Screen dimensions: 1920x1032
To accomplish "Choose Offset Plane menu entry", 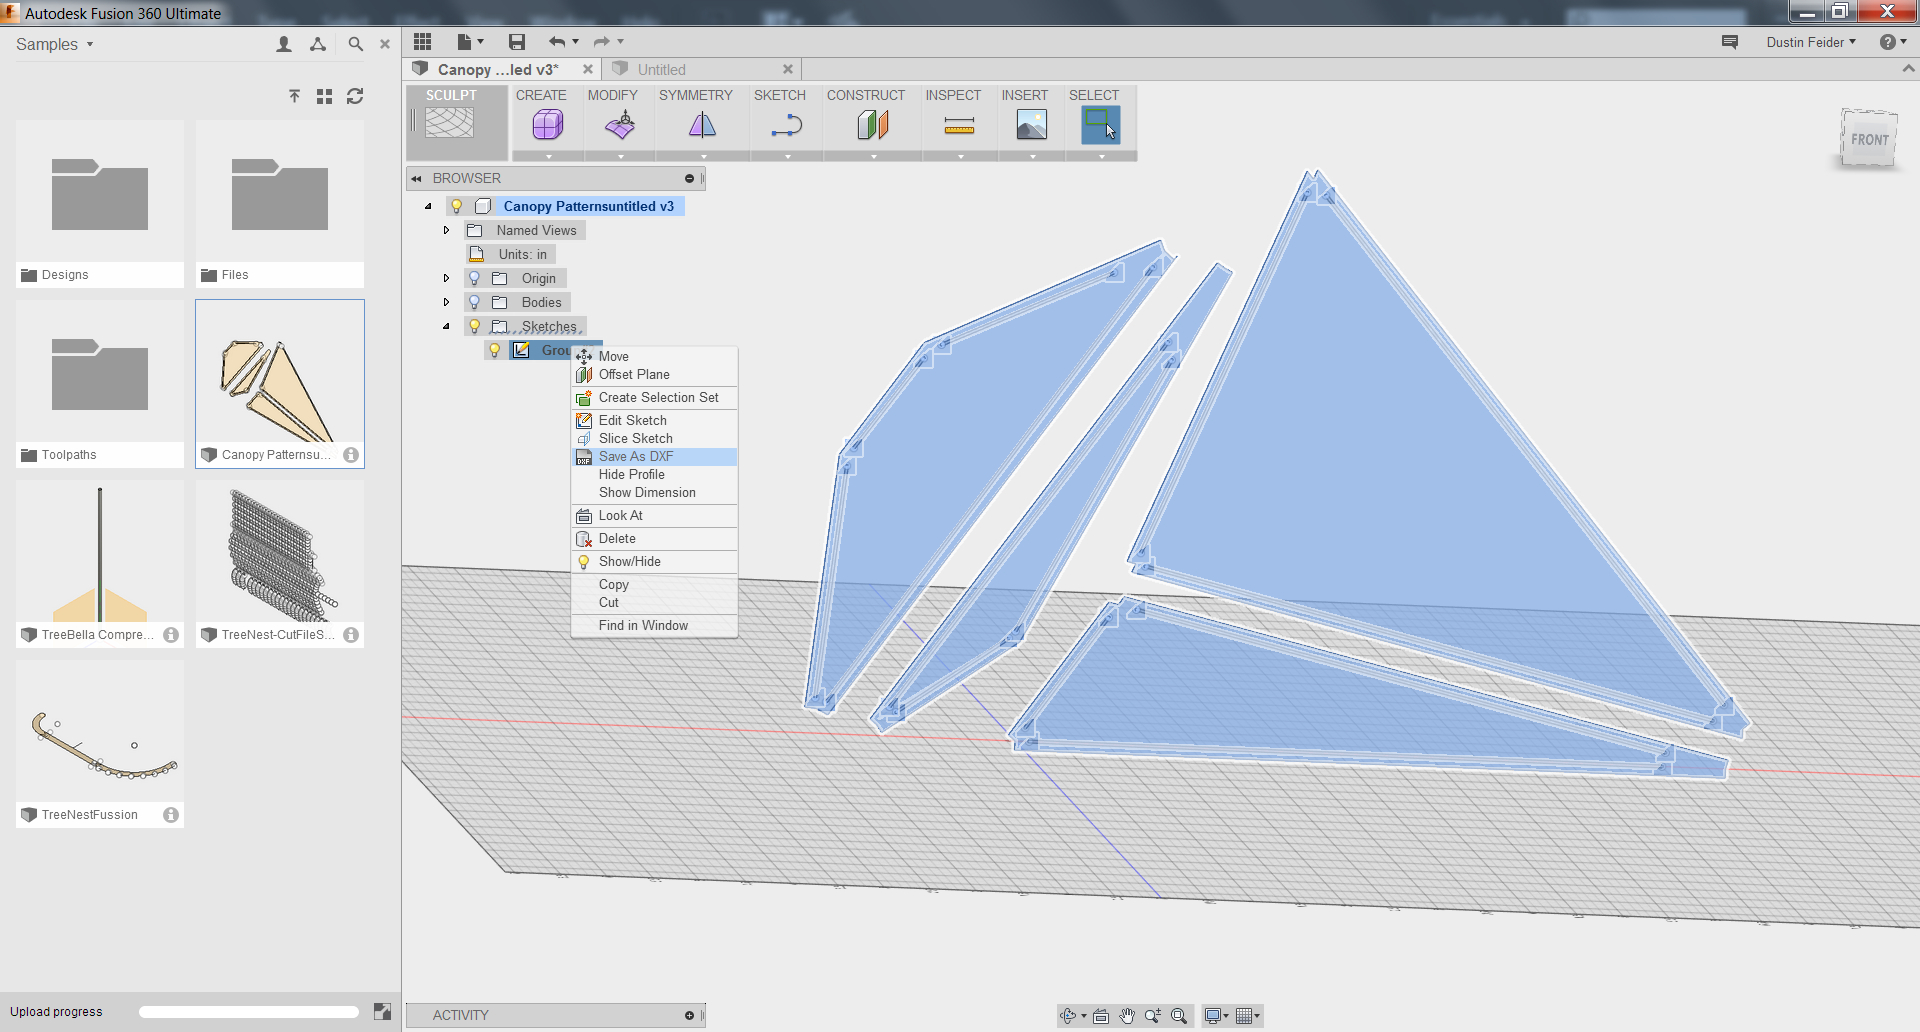I will click(x=654, y=375).
